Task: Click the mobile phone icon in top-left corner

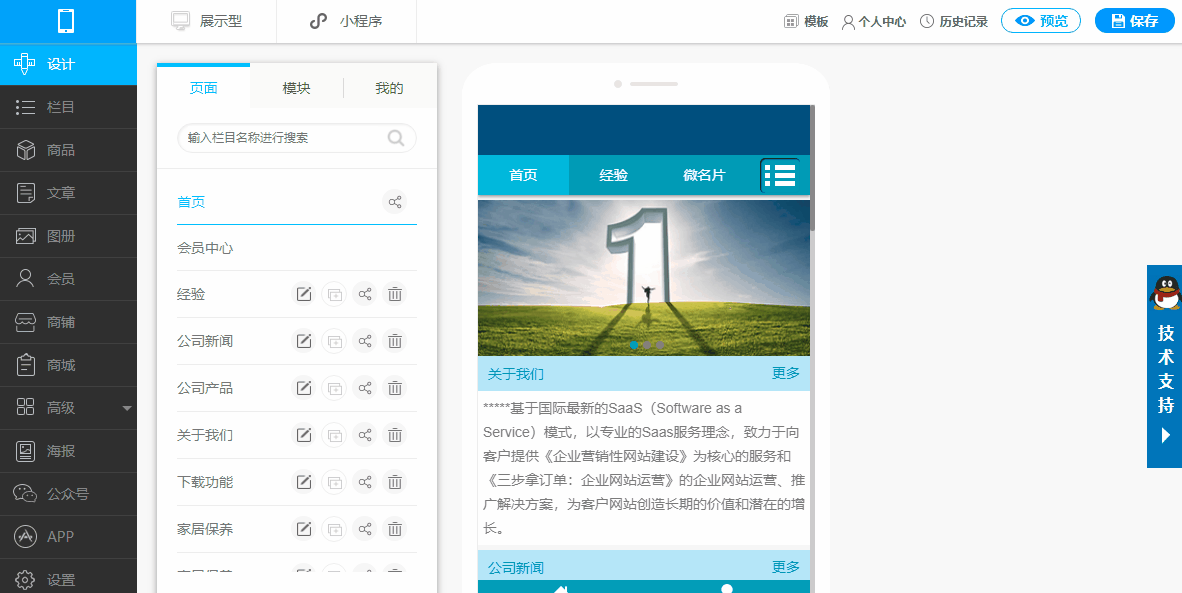Action: click(66, 21)
